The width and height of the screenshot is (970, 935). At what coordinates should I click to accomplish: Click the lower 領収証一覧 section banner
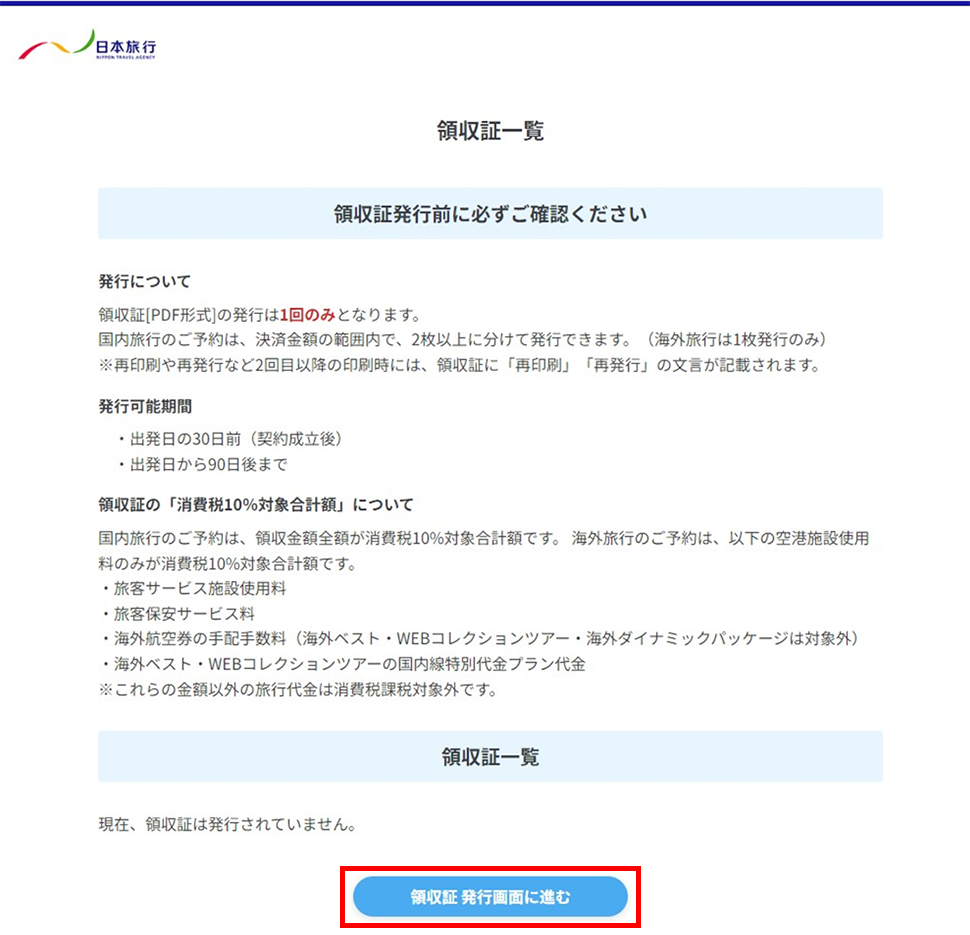coord(490,757)
